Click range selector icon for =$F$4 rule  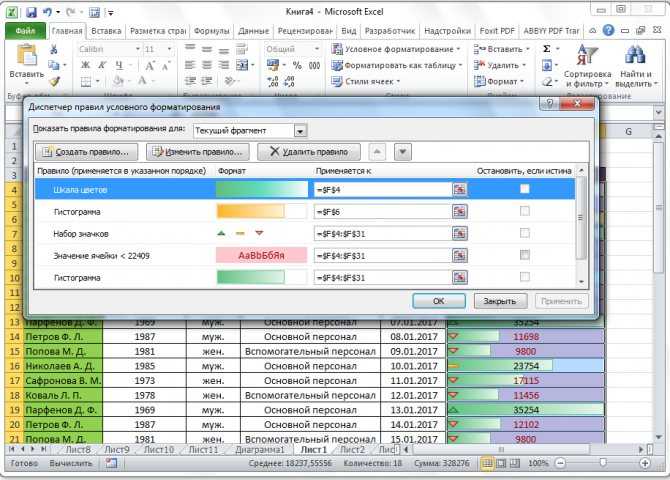pyautogui.click(x=460, y=189)
